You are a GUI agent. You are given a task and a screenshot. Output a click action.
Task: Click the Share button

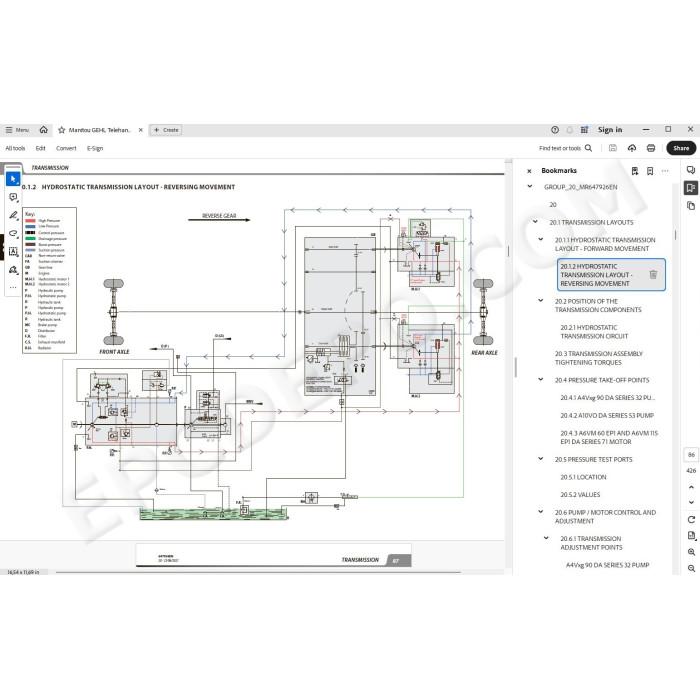(681, 148)
